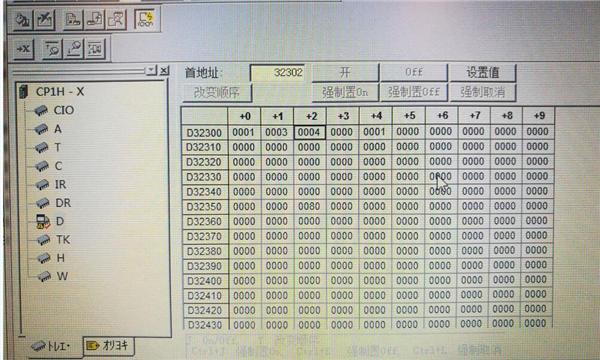Click the 强制取消 button
This screenshot has width=600, height=360.
click(483, 92)
